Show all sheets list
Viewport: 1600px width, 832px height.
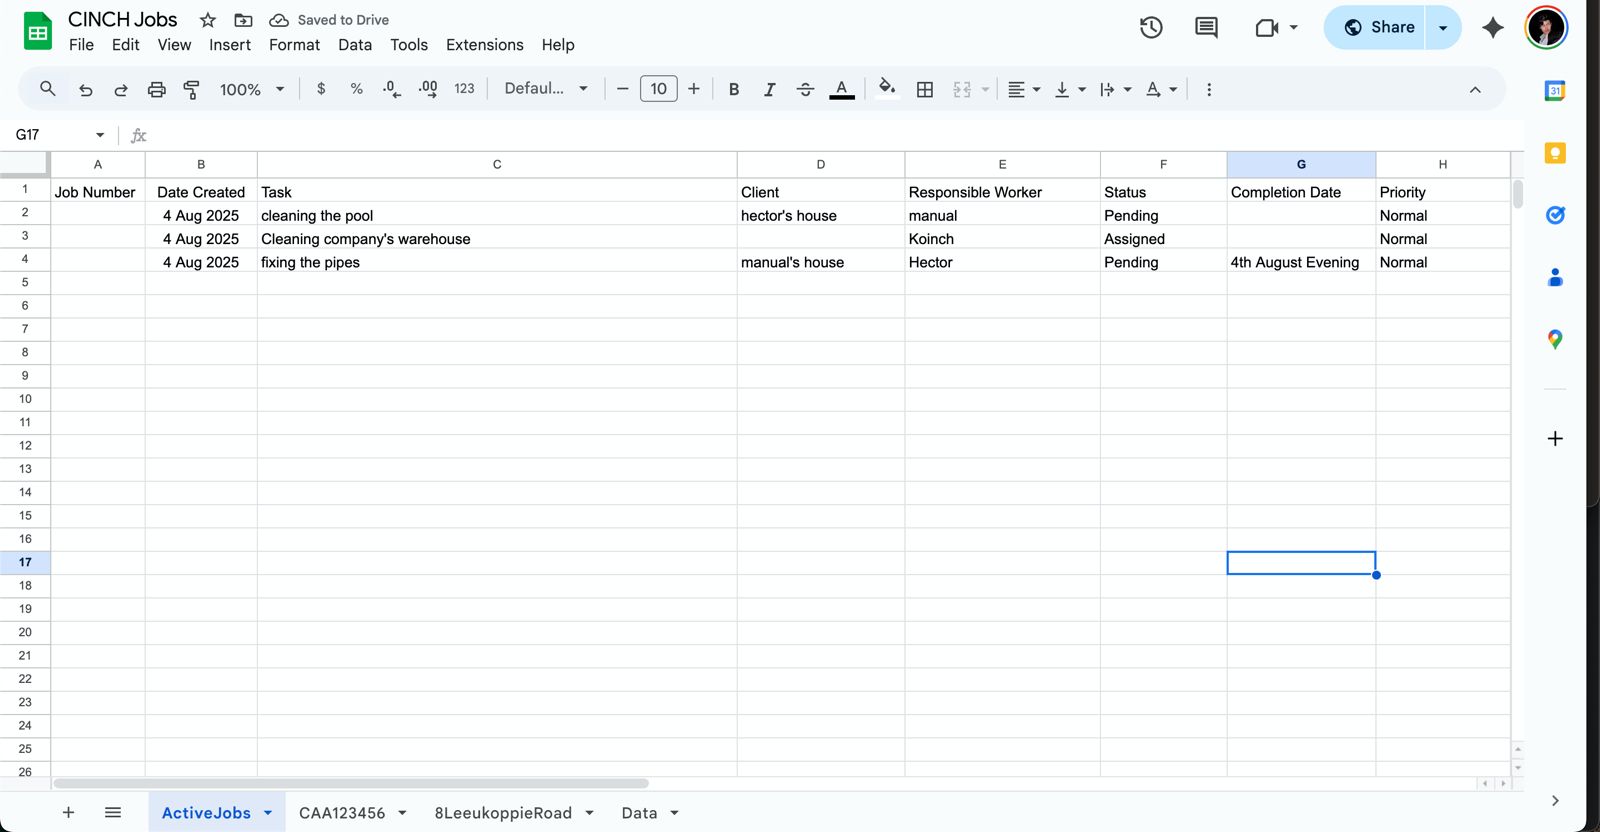(x=113, y=813)
